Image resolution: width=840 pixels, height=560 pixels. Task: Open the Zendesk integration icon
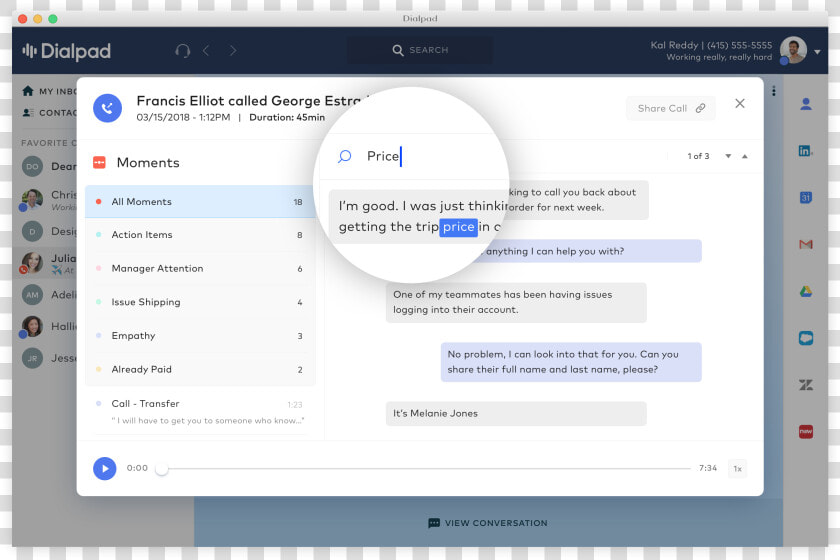point(806,385)
